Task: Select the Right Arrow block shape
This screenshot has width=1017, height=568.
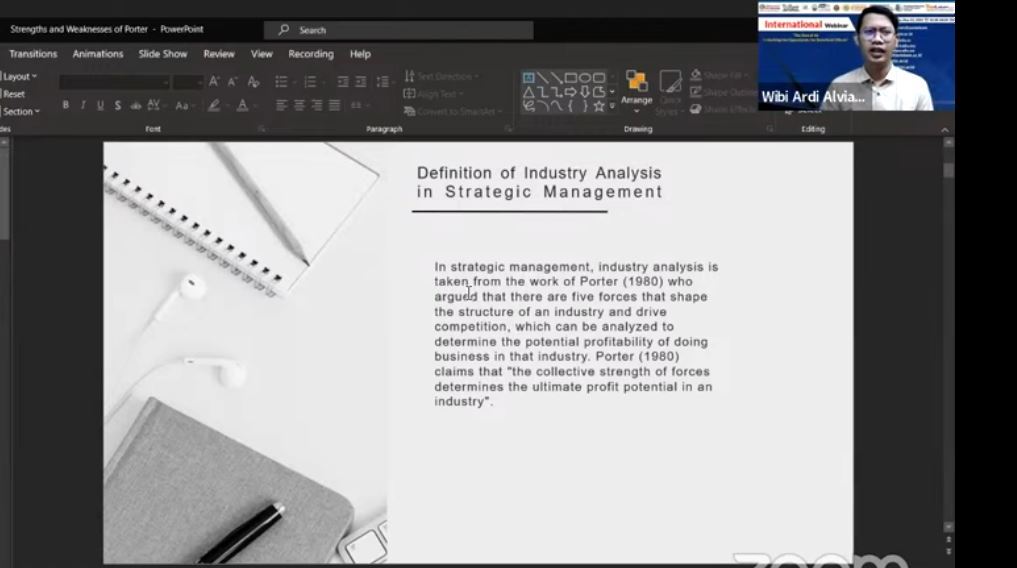Action: (571, 92)
